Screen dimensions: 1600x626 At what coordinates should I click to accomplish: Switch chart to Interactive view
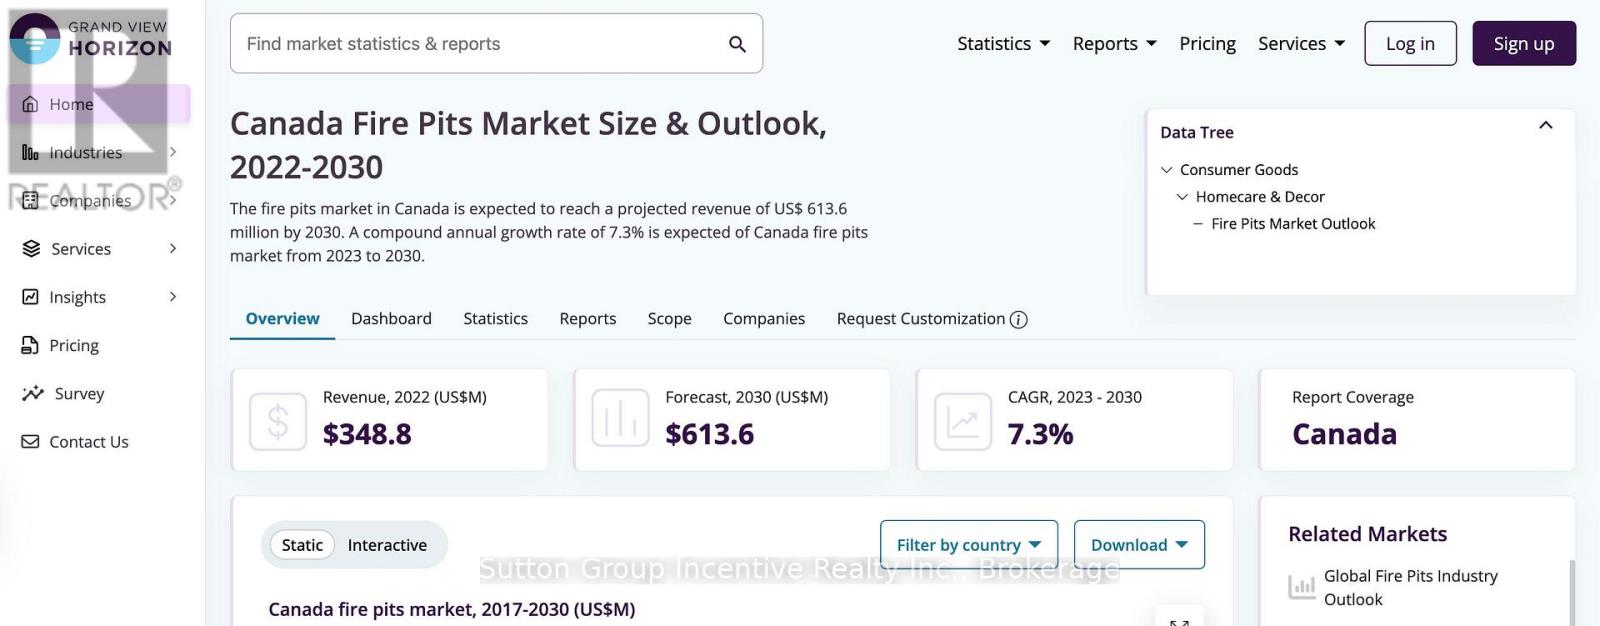(x=387, y=545)
